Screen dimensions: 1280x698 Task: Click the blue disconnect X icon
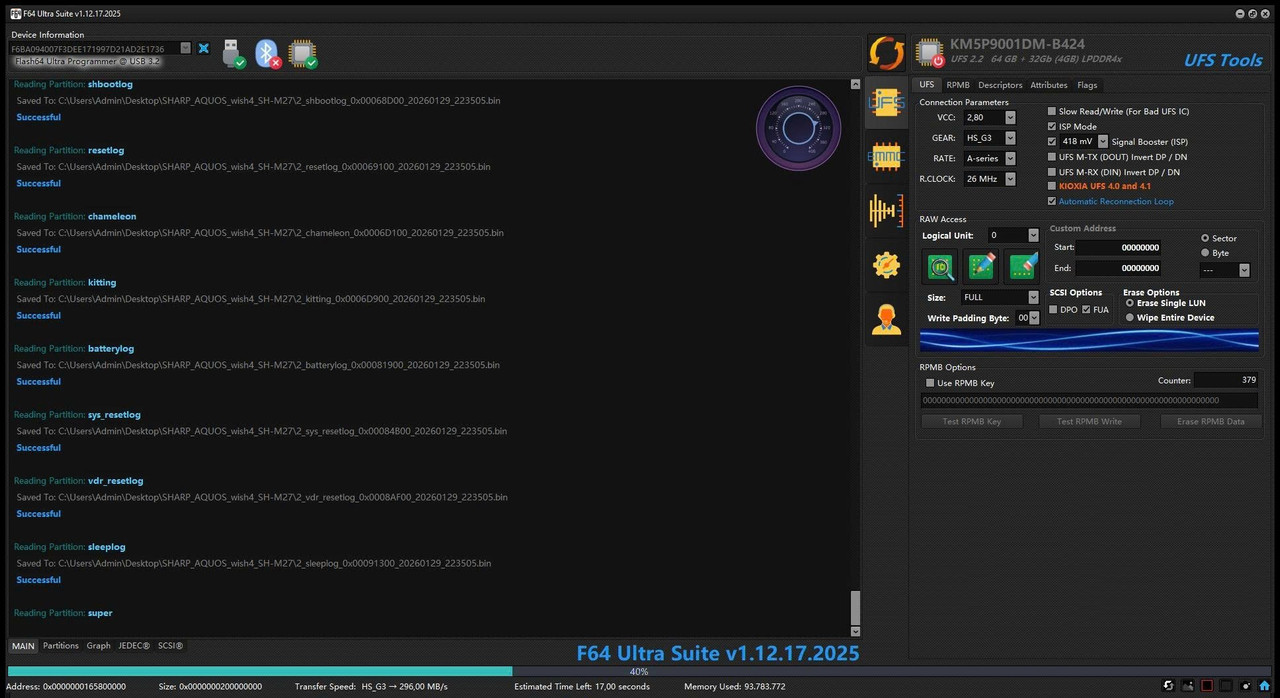tap(203, 48)
